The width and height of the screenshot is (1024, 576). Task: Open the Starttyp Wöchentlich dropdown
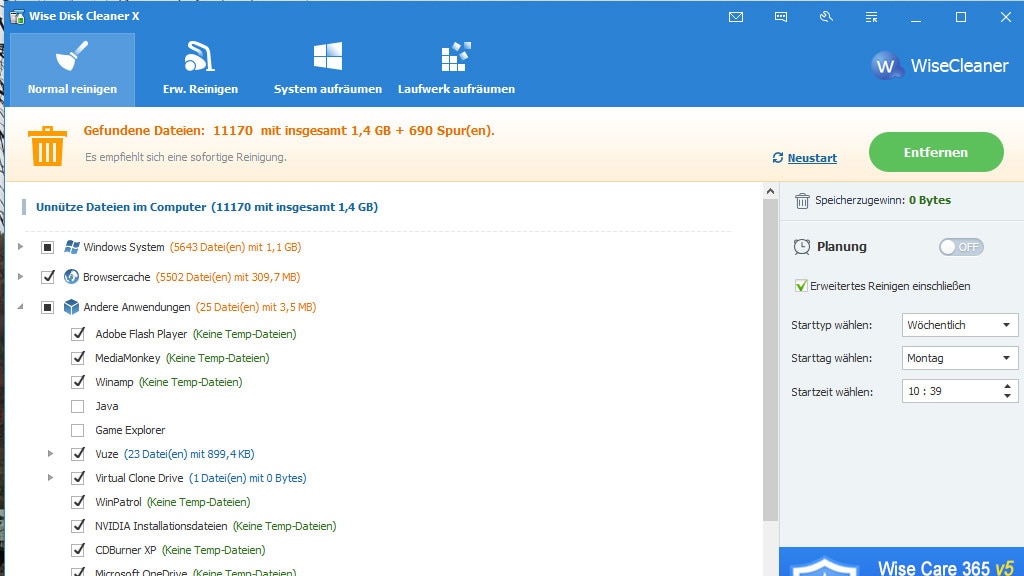click(x=960, y=325)
